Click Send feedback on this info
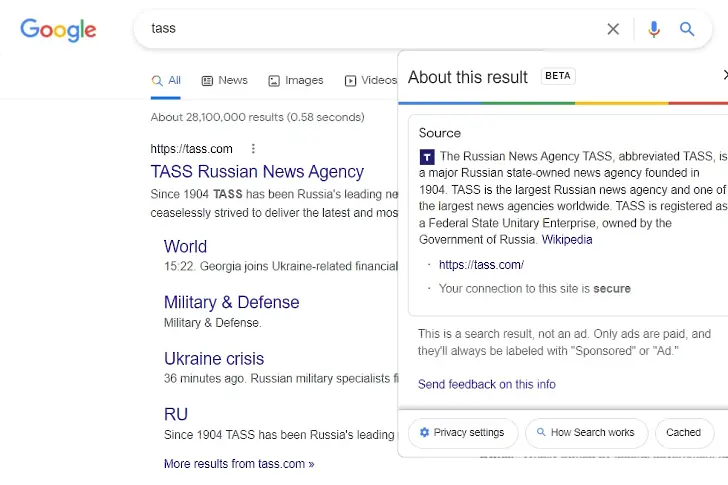Viewport: 728px width, 485px height. [x=487, y=384]
